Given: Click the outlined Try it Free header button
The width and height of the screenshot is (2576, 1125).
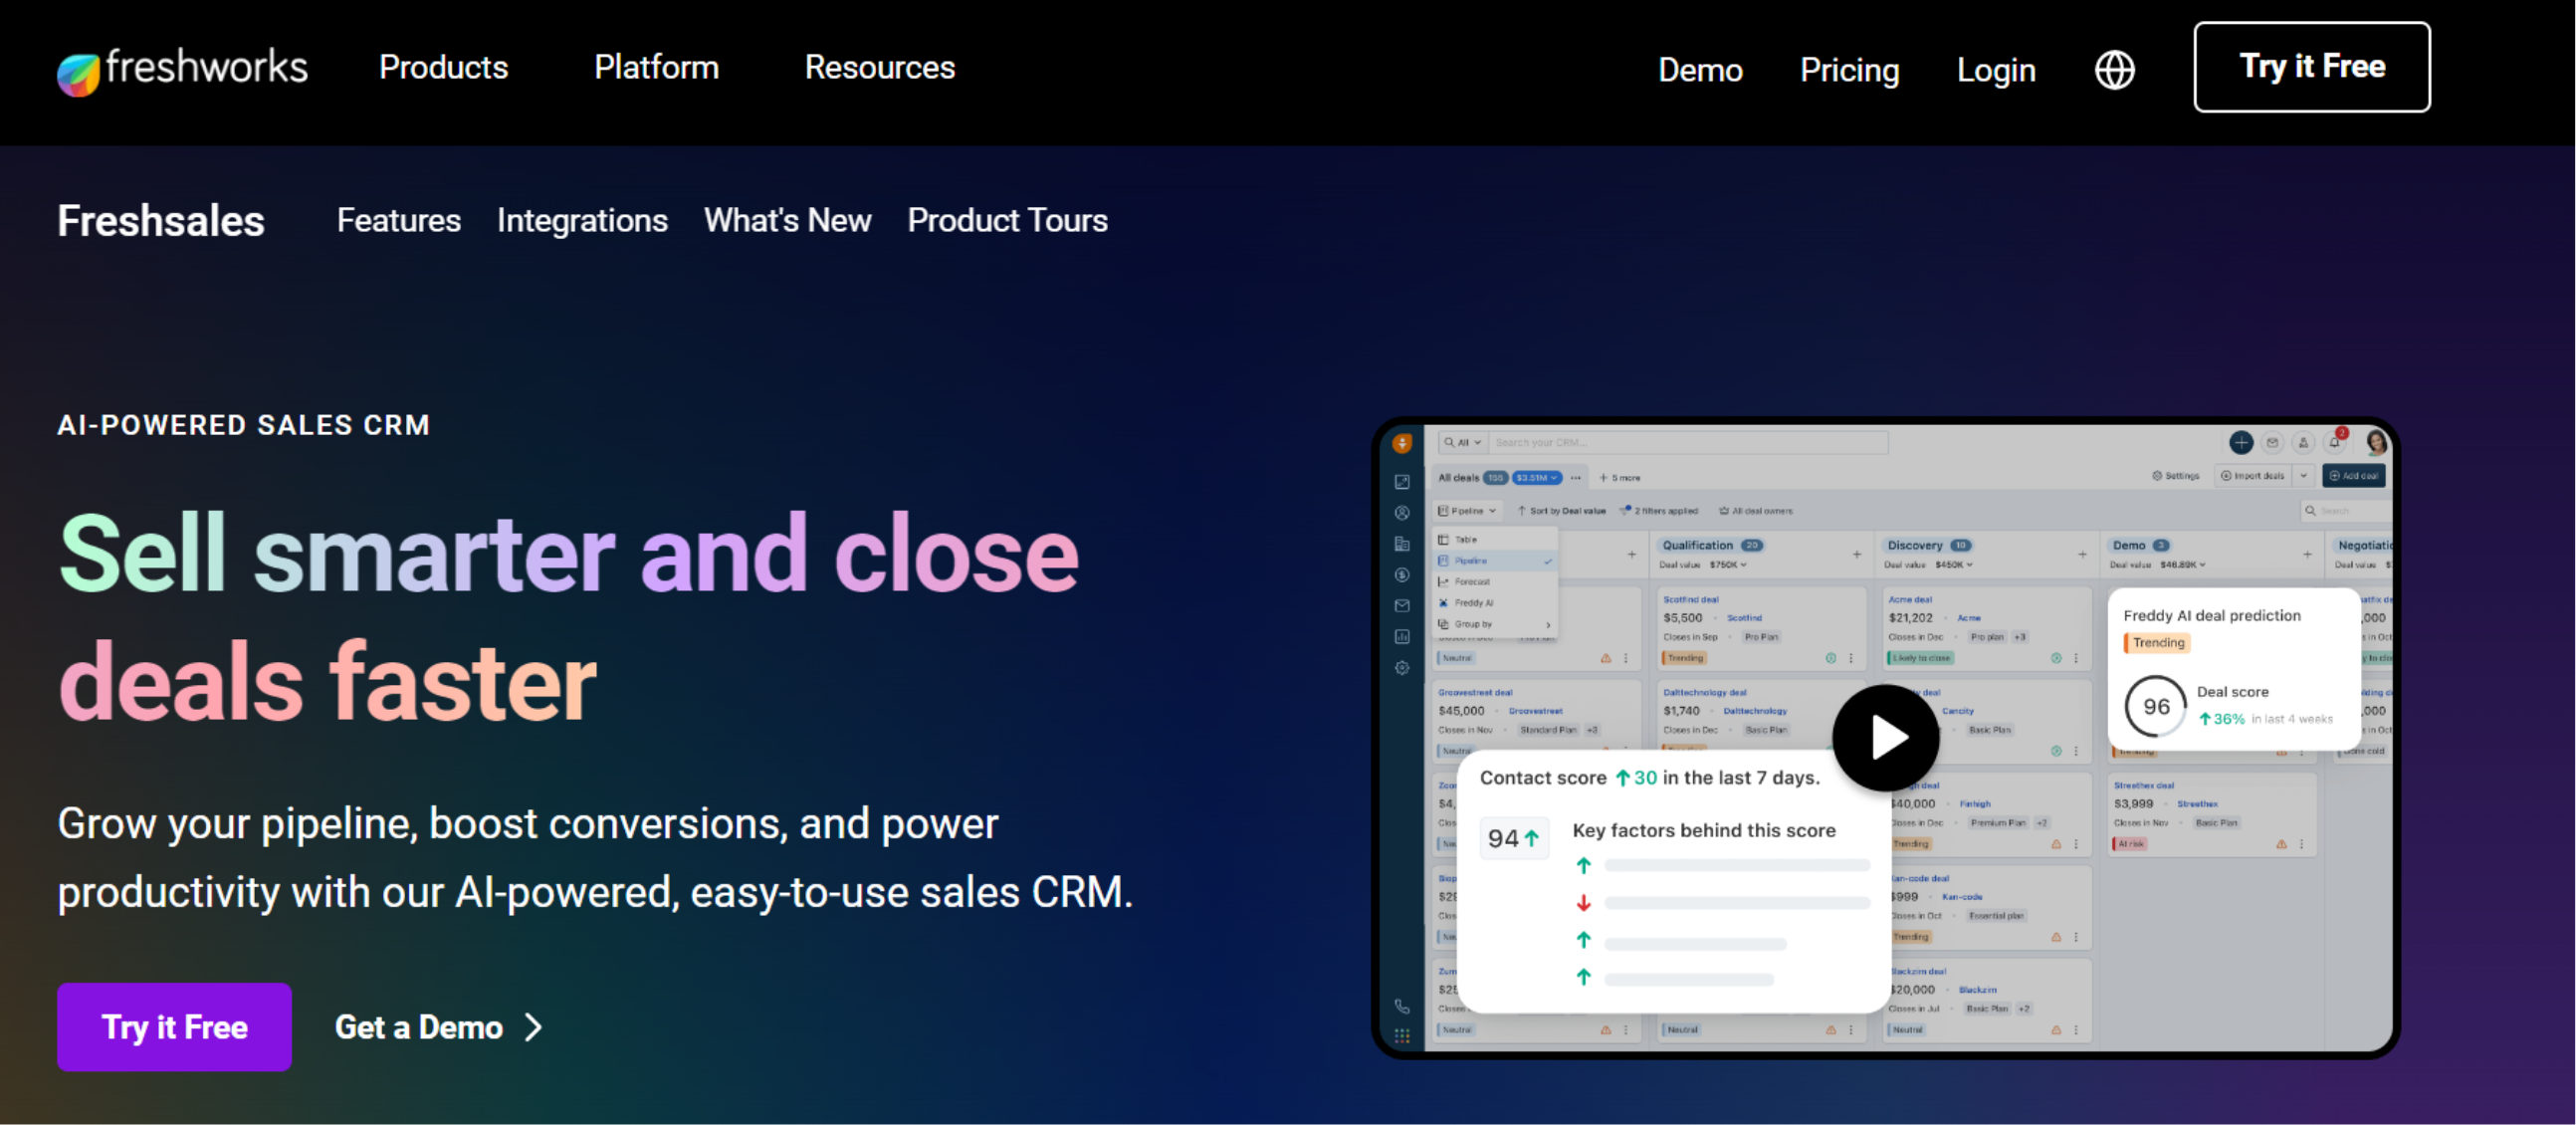Looking at the screenshot, I should pyautogui.click(x=2311, y=67).
